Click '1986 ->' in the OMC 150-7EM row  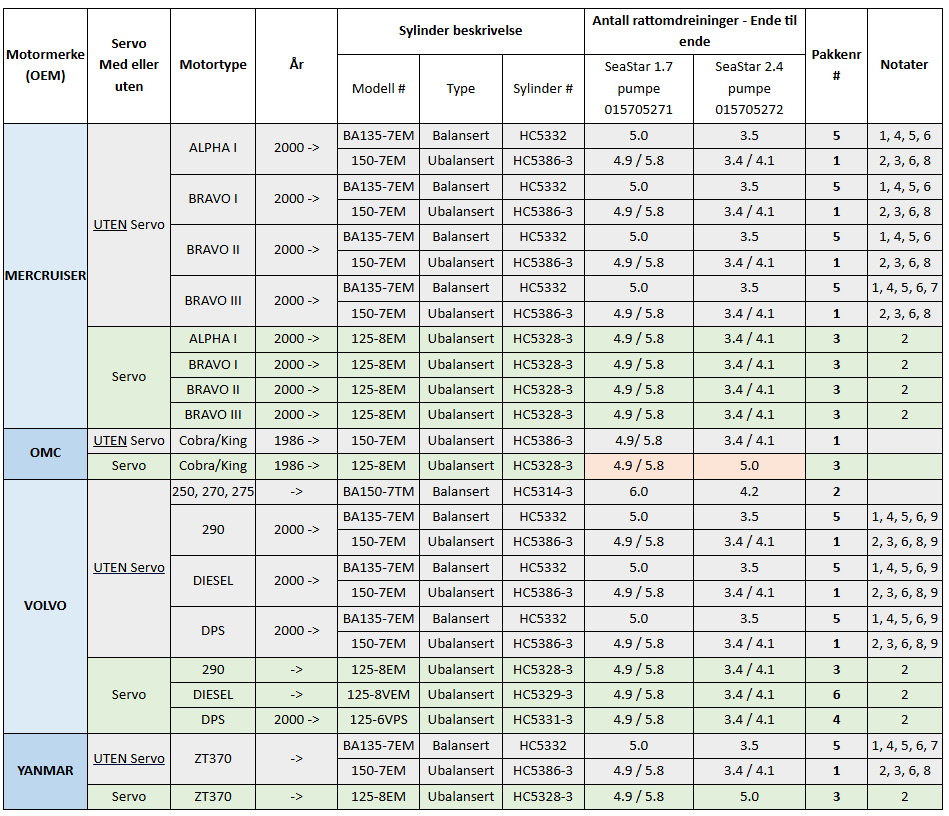point(297,441)
